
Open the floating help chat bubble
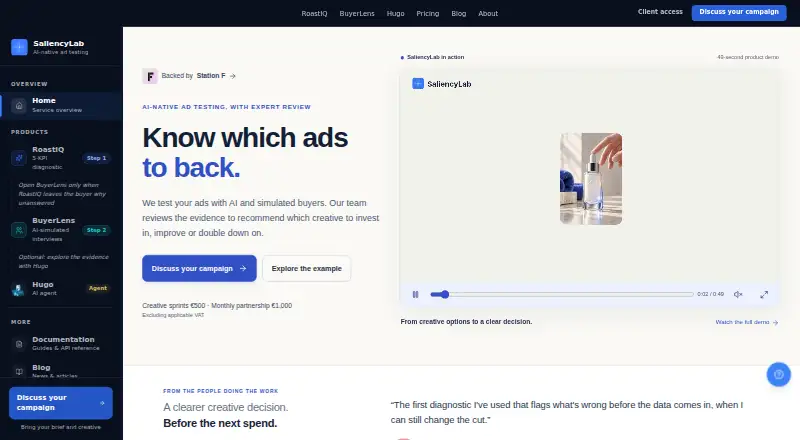click(779, 375)
